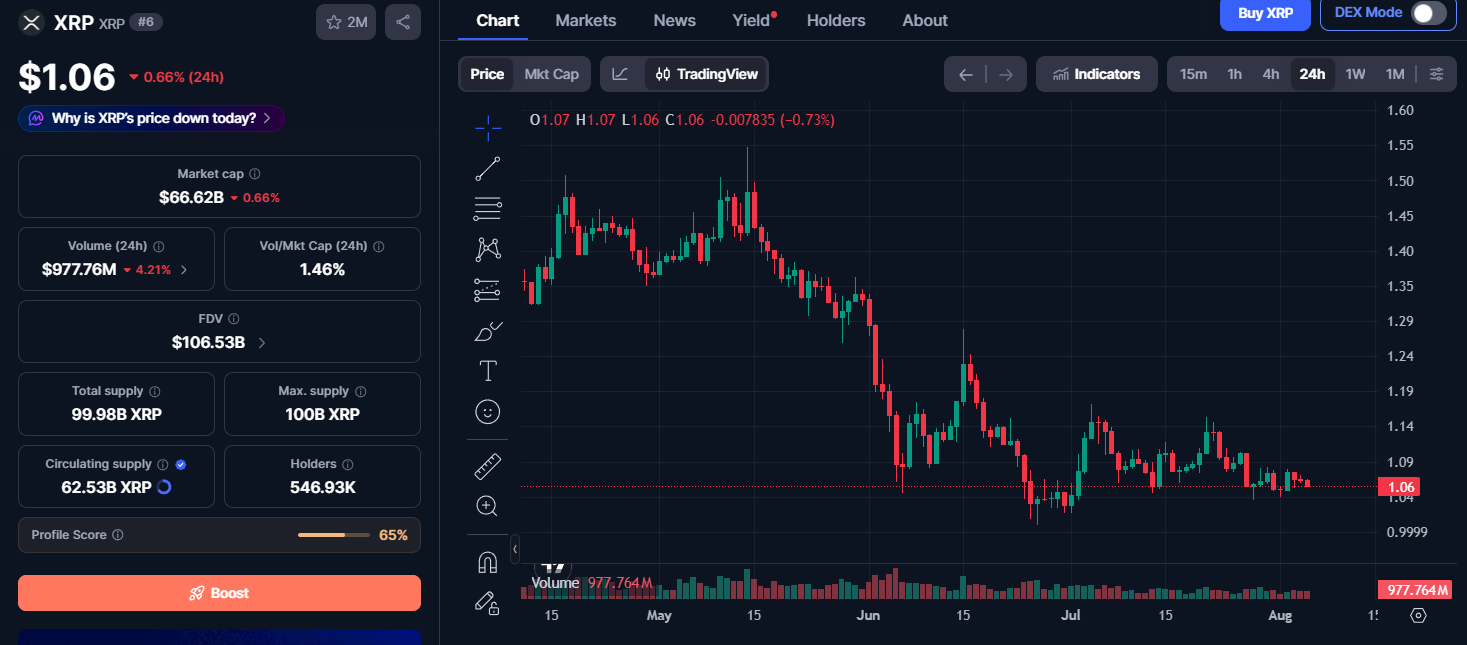The image size is (1467, 645).
Task: Select the trend line drawing tool
Action: pos(488,169)
